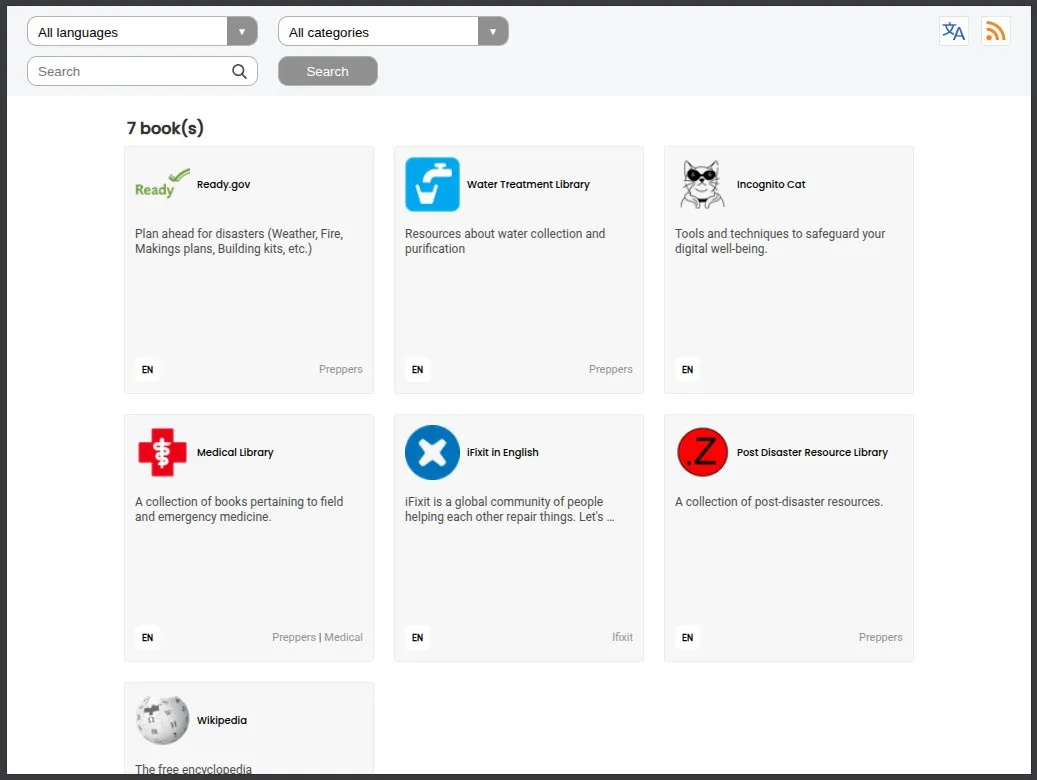Click the Medical Library red cross icon
The width and height of the screenshot is (1037, 780).
162,452
